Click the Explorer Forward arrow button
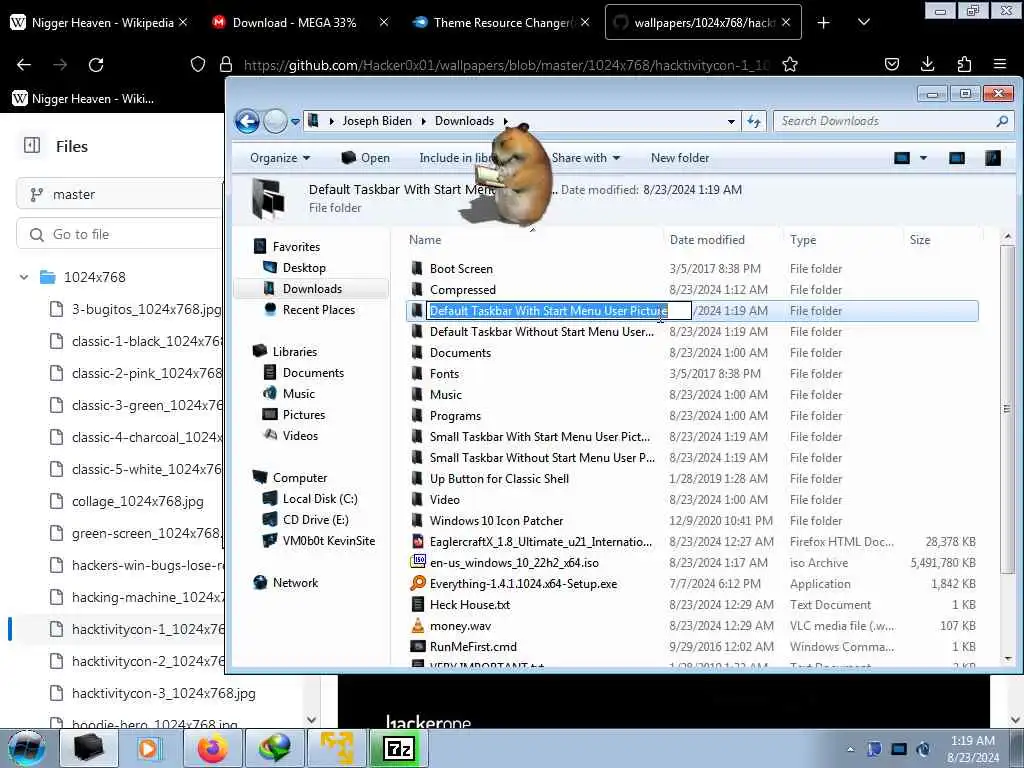 275,121
